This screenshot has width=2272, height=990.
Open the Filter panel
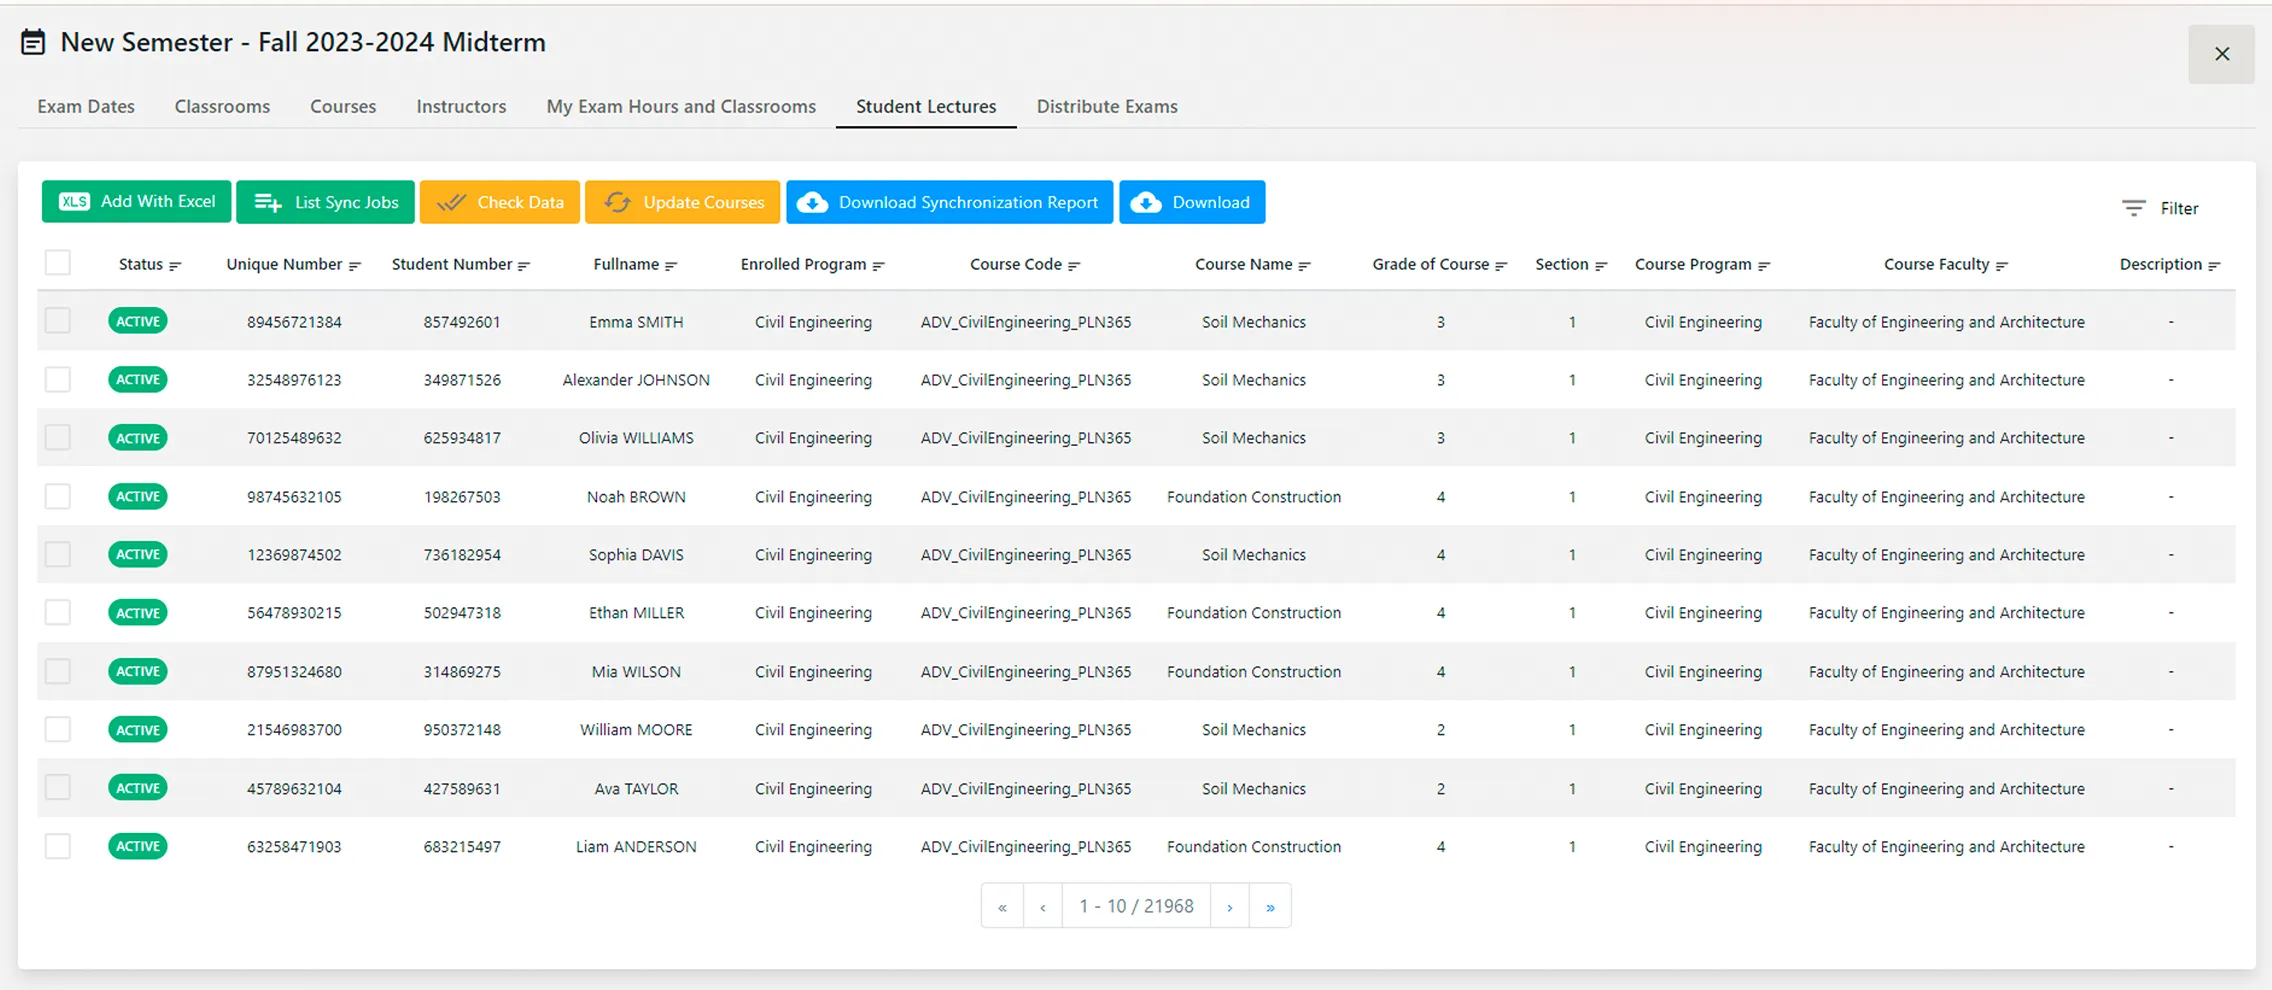coord(2161,208)
